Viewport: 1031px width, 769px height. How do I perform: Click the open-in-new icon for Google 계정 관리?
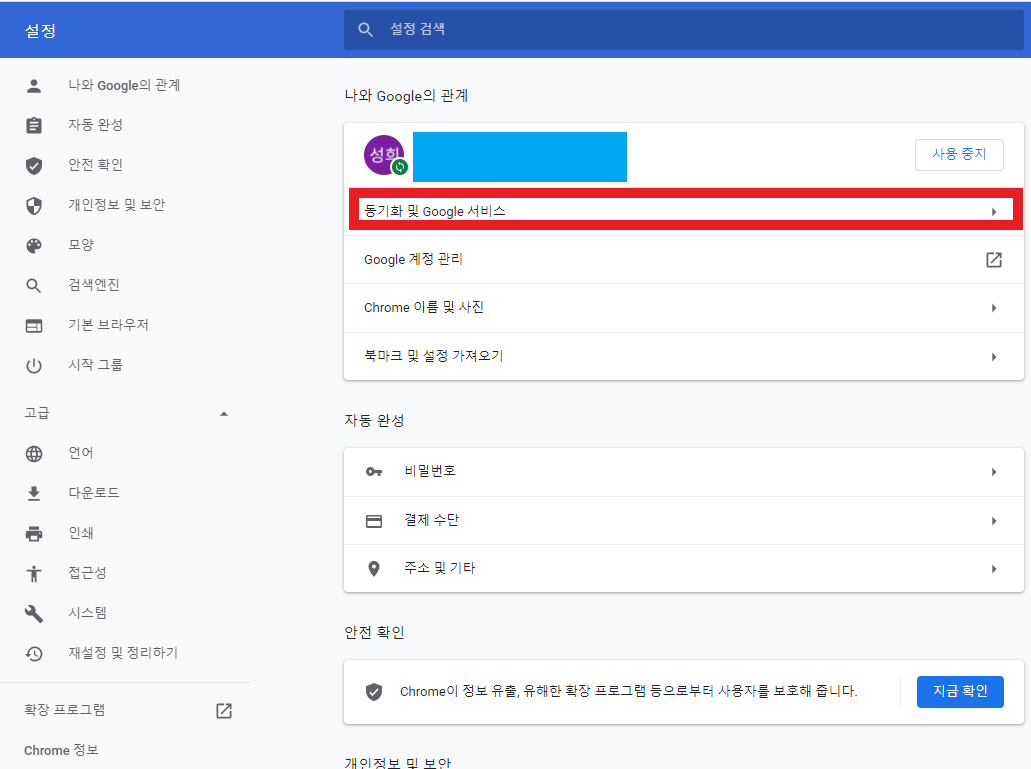click(x=994, y=260)
